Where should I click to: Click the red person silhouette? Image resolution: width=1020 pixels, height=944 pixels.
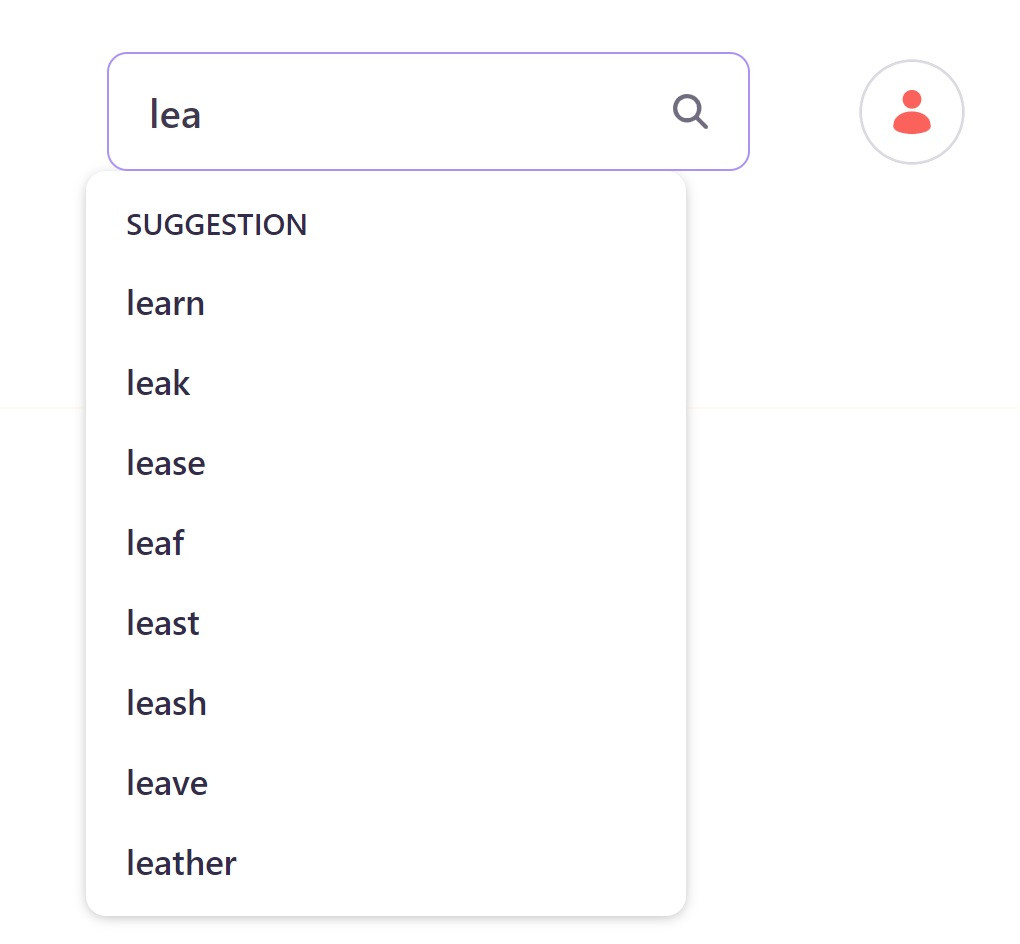coord(911,112)
